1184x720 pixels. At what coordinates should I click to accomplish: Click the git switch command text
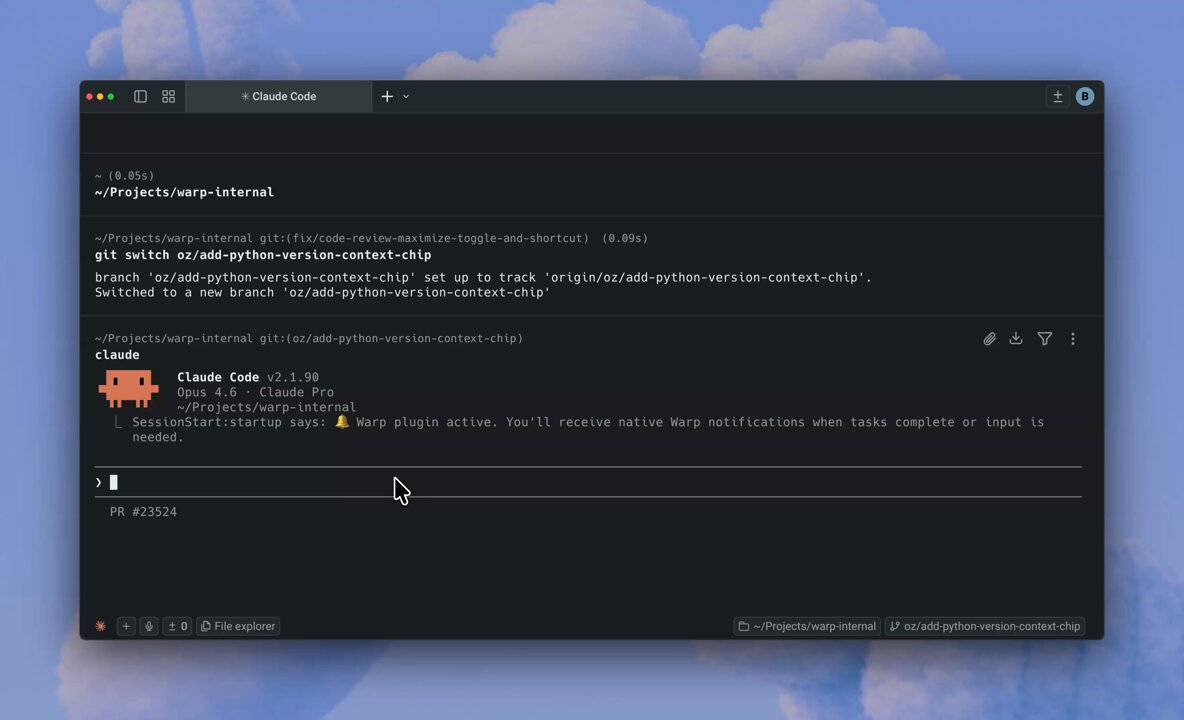click(x=263, y=255)
